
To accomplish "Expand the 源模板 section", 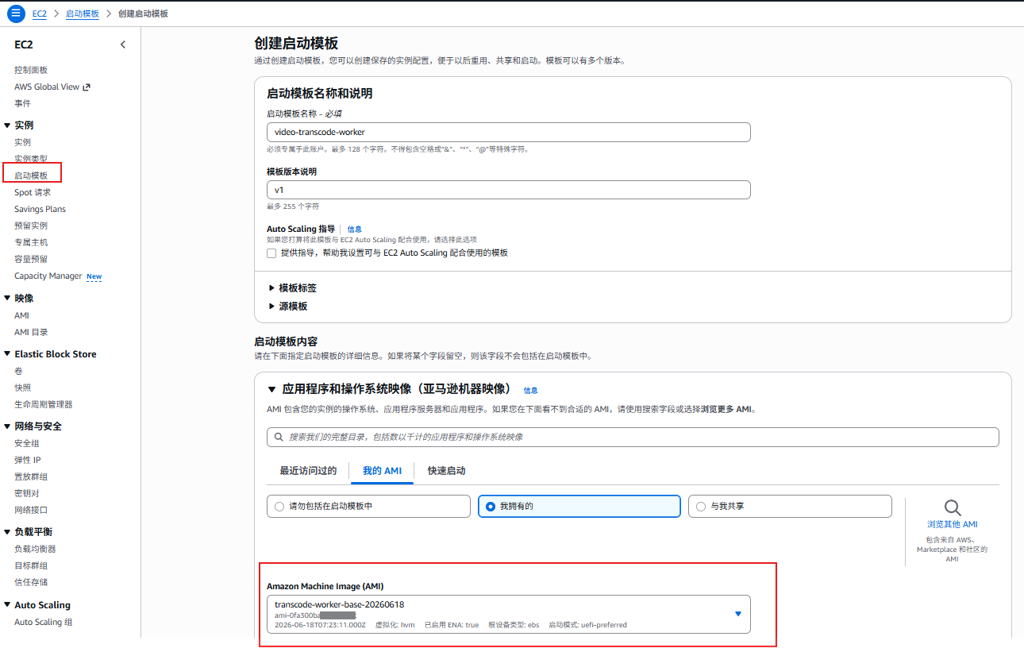I will 272,306.
